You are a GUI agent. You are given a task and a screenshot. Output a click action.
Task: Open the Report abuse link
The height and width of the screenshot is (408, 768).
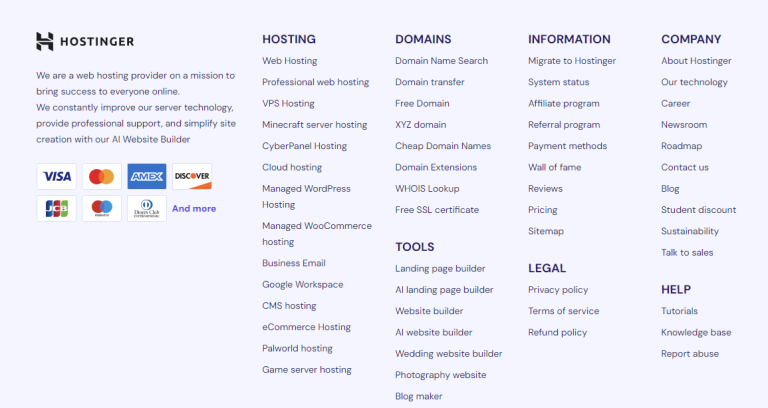coord(690,354)
